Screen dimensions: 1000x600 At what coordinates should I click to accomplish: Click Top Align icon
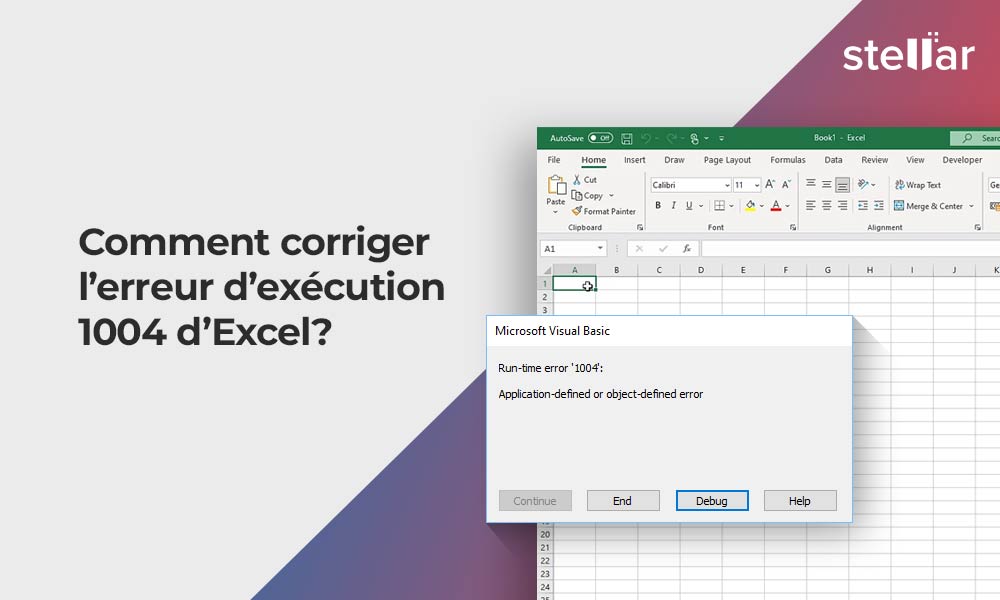[x=811, y=184]
